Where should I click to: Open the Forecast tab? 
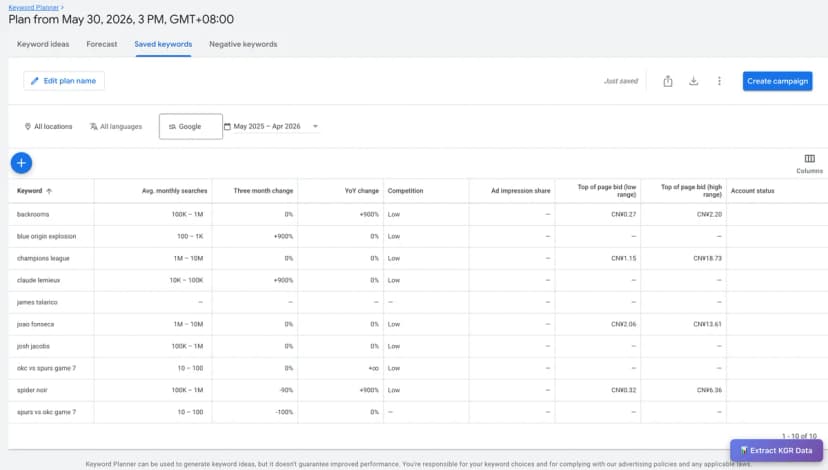pos(102,44)
